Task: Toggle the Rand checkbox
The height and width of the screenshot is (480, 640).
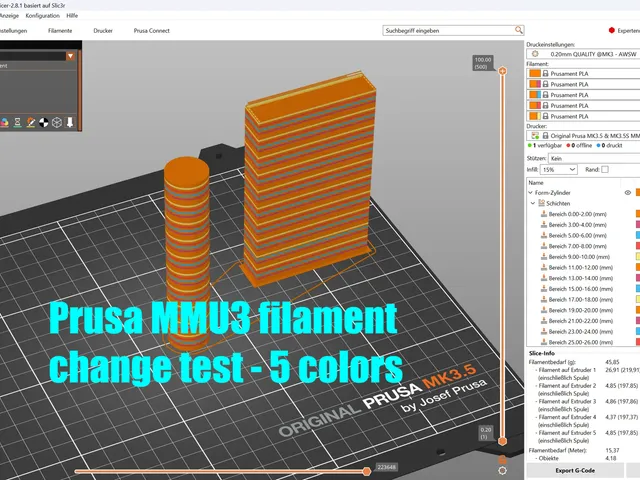Action: (605, 169)
